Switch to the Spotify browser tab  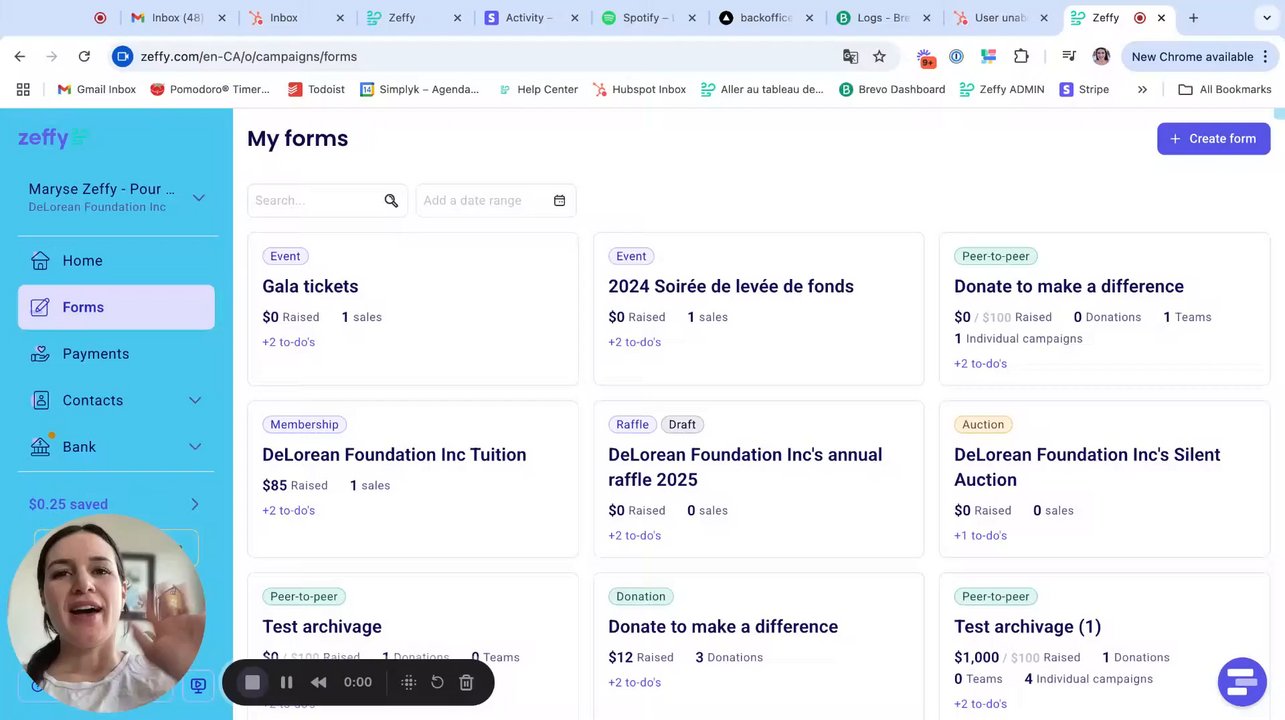pyautogui.click(x=650, y=18)
